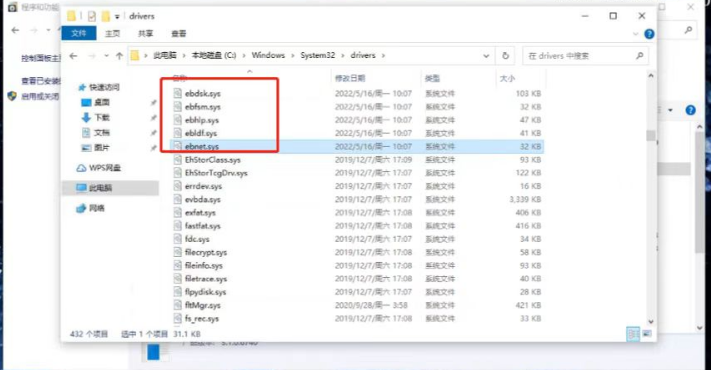Go back in the 程序和功能 window behind
The height and width of the screenshot is (370, 711).
click(x=15, y=30)
